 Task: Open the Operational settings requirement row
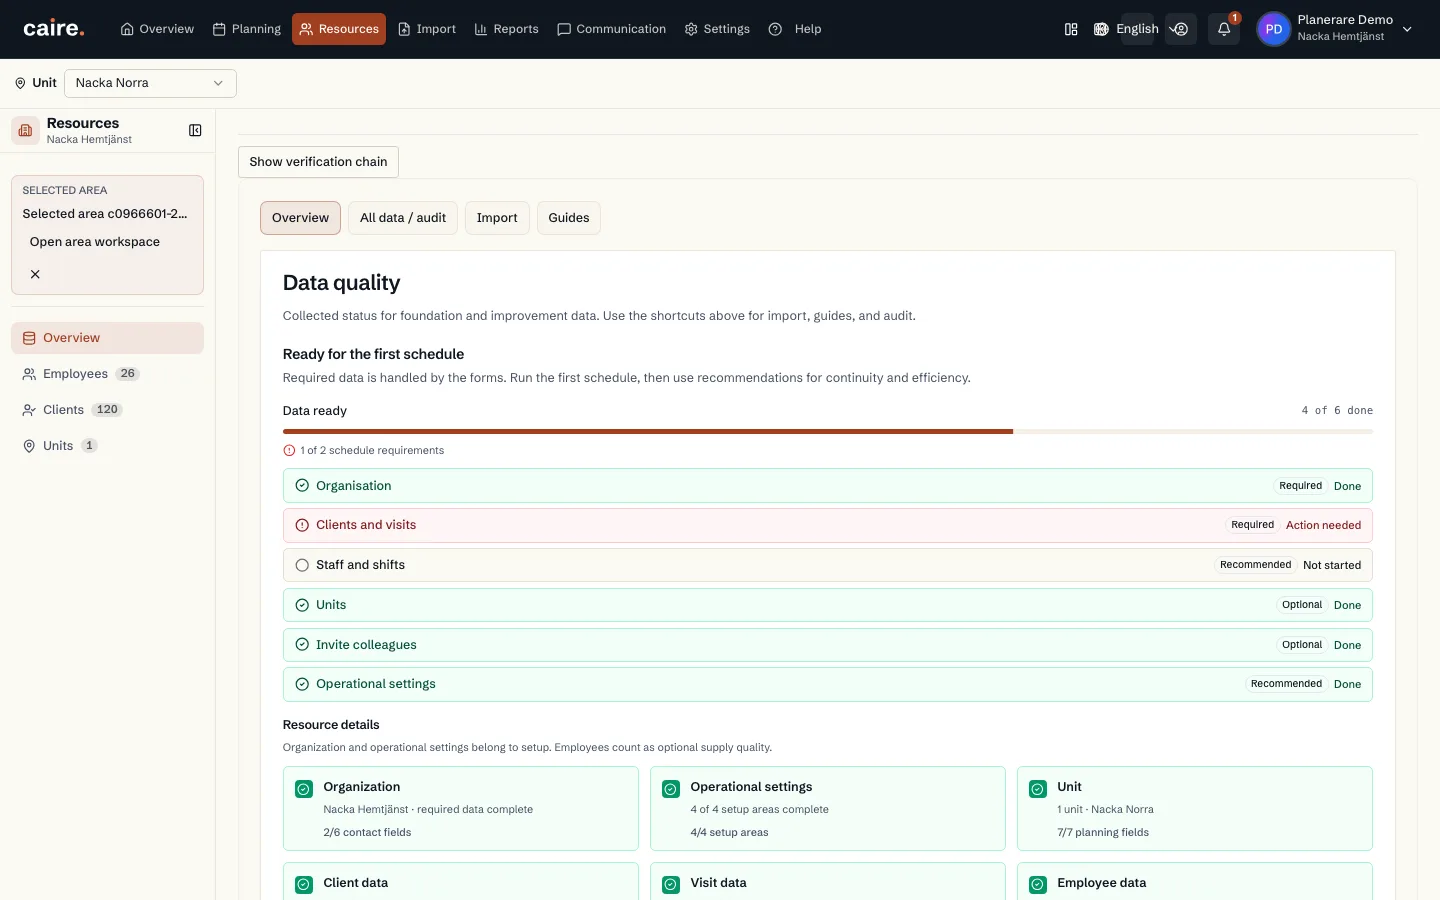tap(828, 684)
